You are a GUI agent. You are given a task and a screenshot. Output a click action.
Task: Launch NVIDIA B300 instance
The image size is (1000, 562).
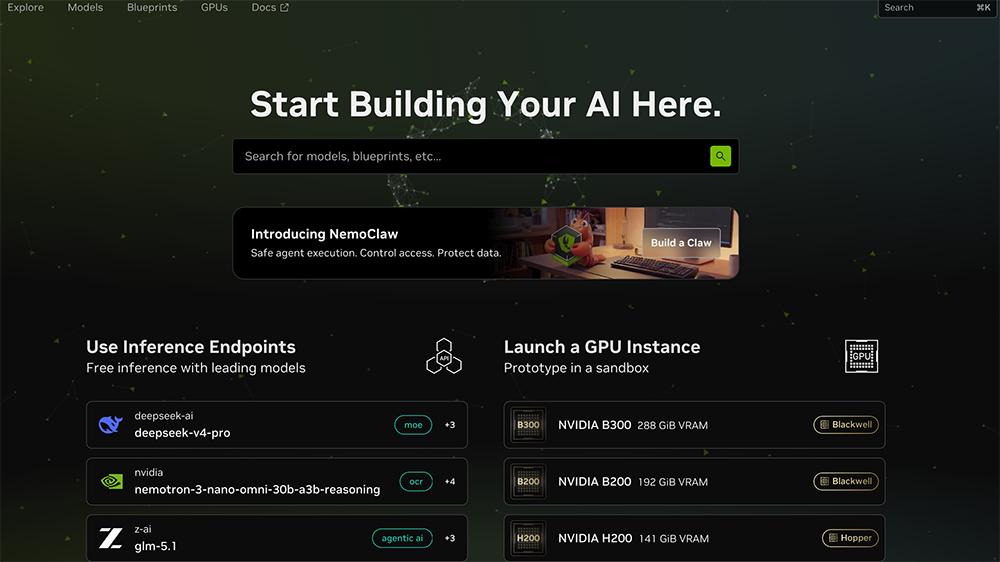695,425
